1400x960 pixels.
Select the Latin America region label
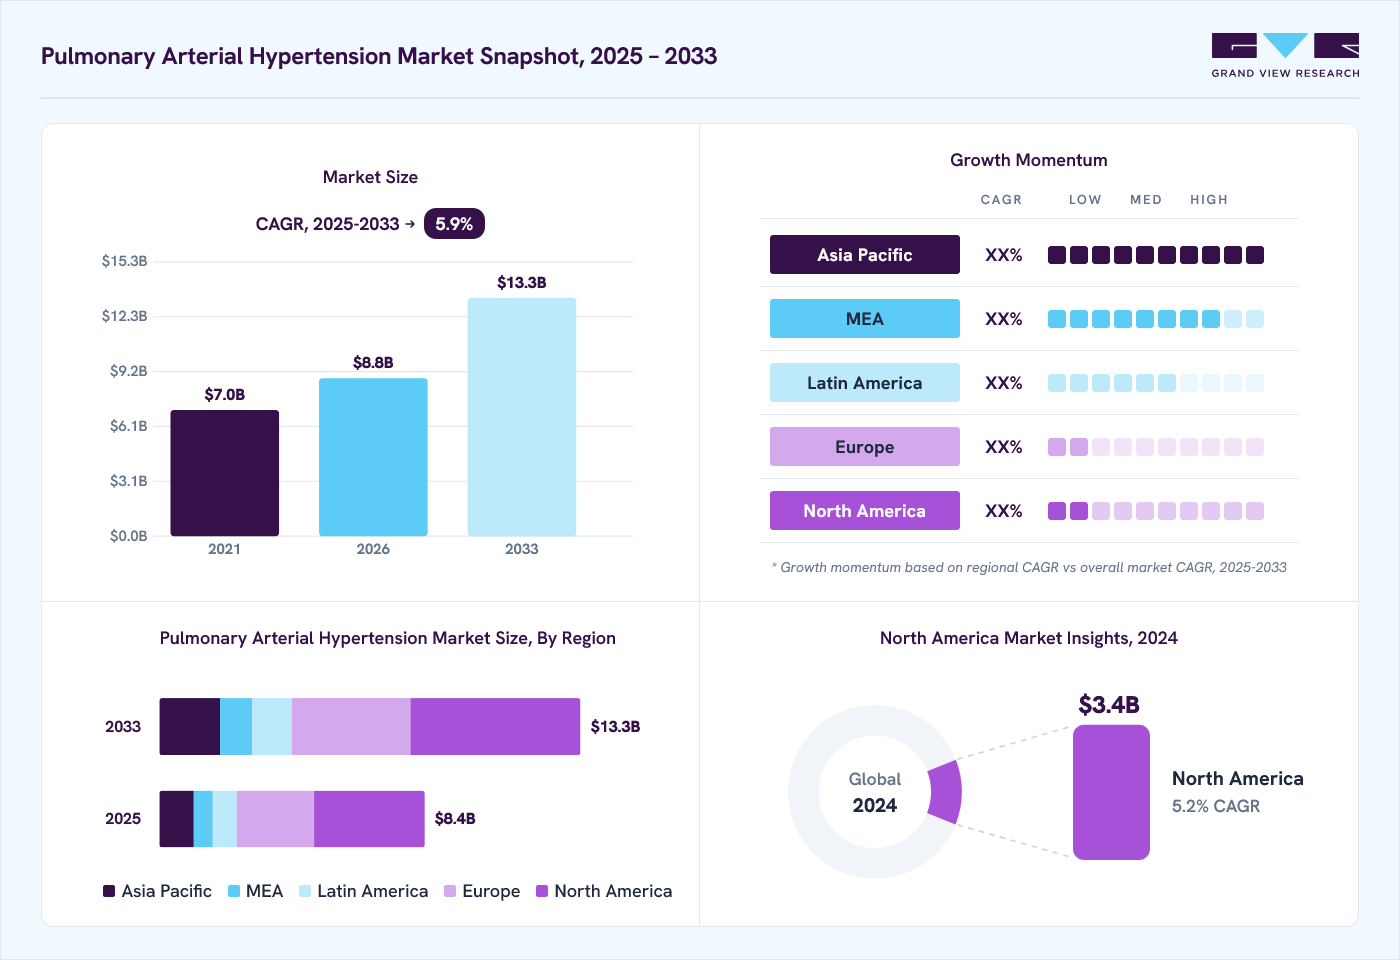click(865, 383)
